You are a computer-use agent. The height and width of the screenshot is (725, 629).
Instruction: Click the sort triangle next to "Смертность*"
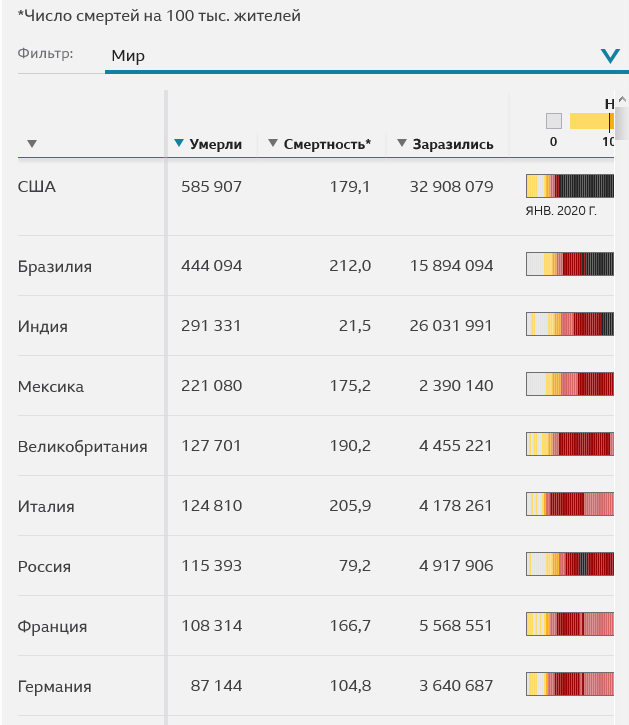coord(273,143)
